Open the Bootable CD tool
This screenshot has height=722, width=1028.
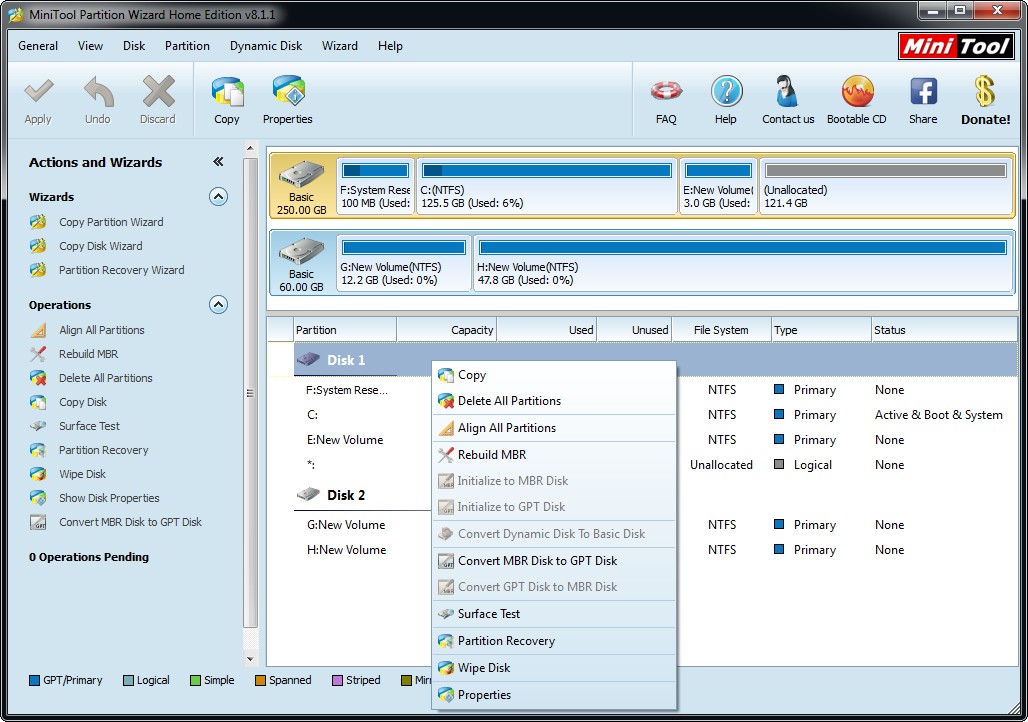coord(857,100)
